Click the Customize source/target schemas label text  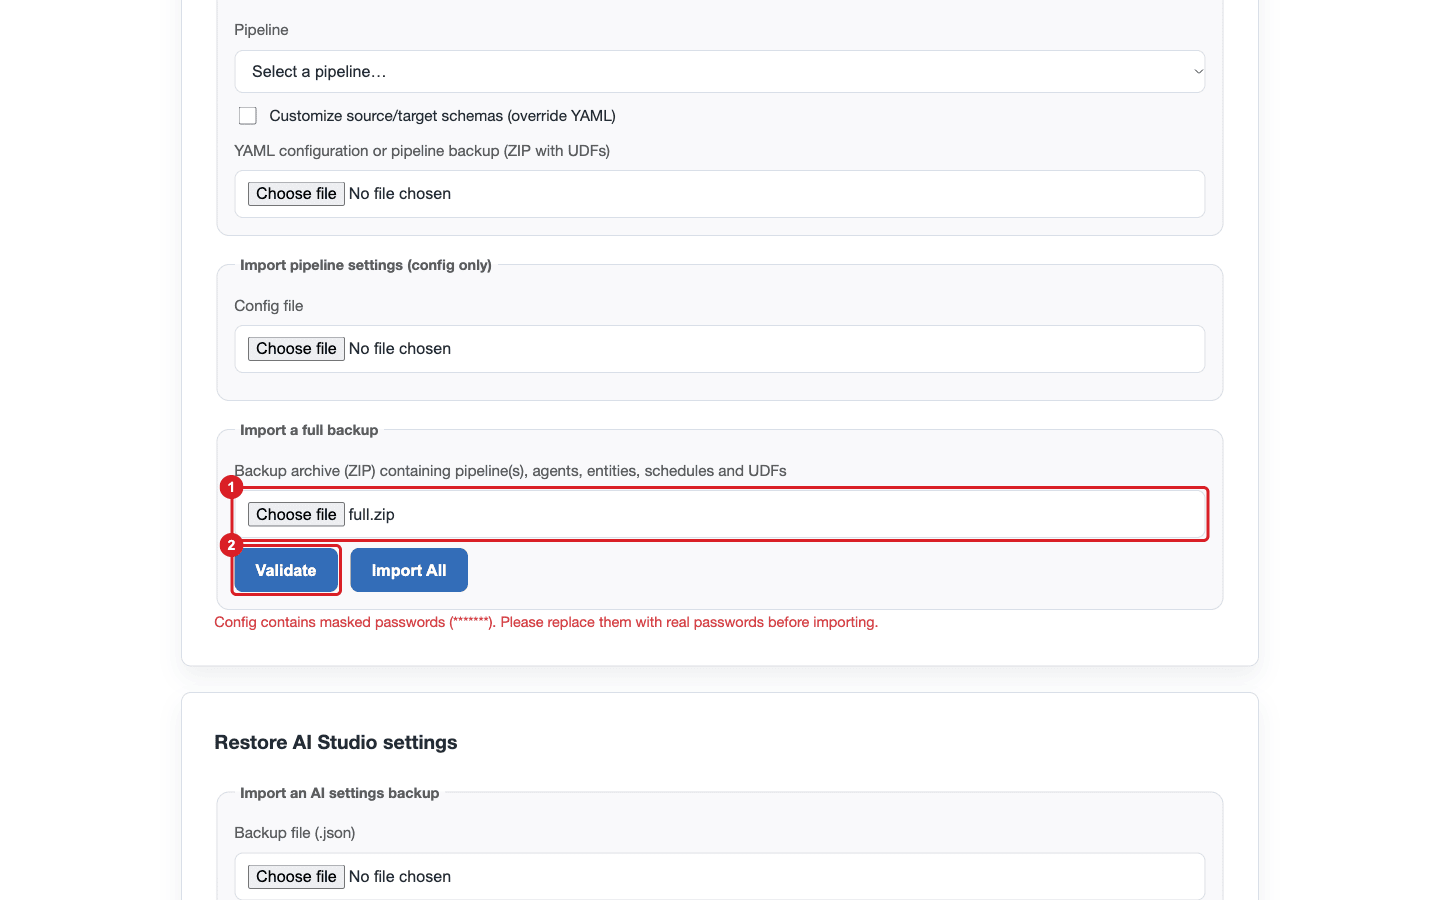pyautogui.click(x=442, y=116)
